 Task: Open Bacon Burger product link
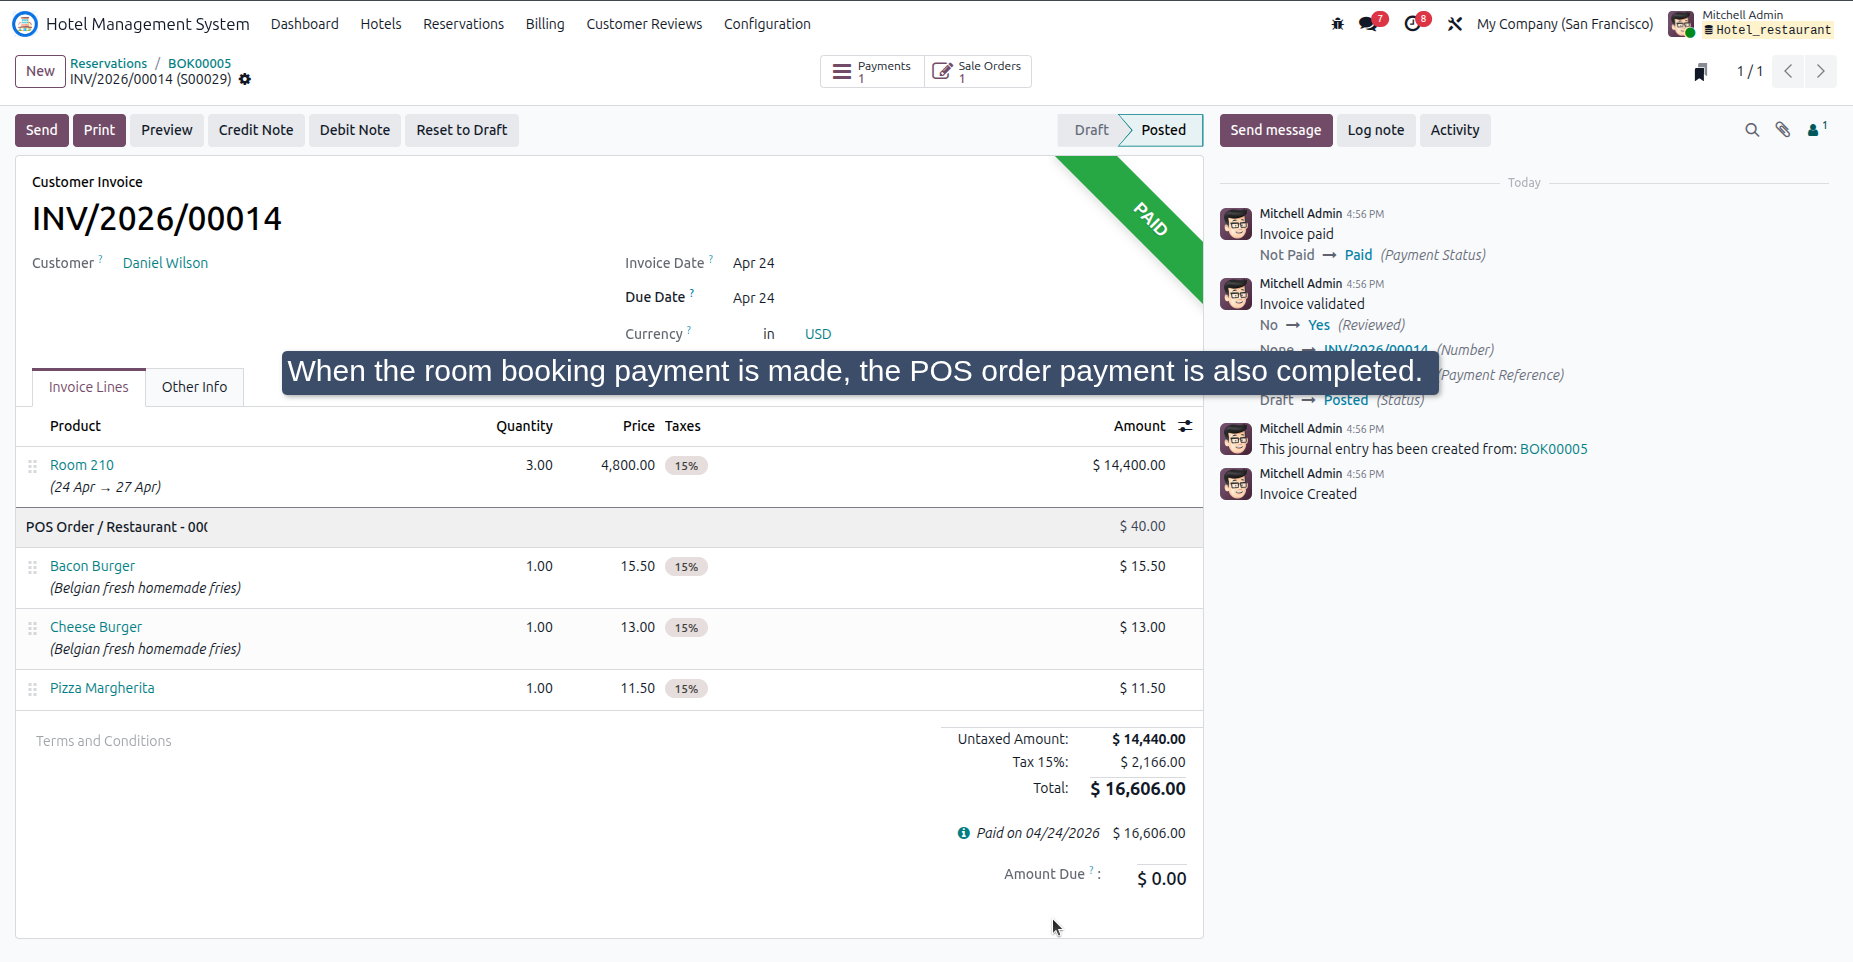(x=92, y=566)
